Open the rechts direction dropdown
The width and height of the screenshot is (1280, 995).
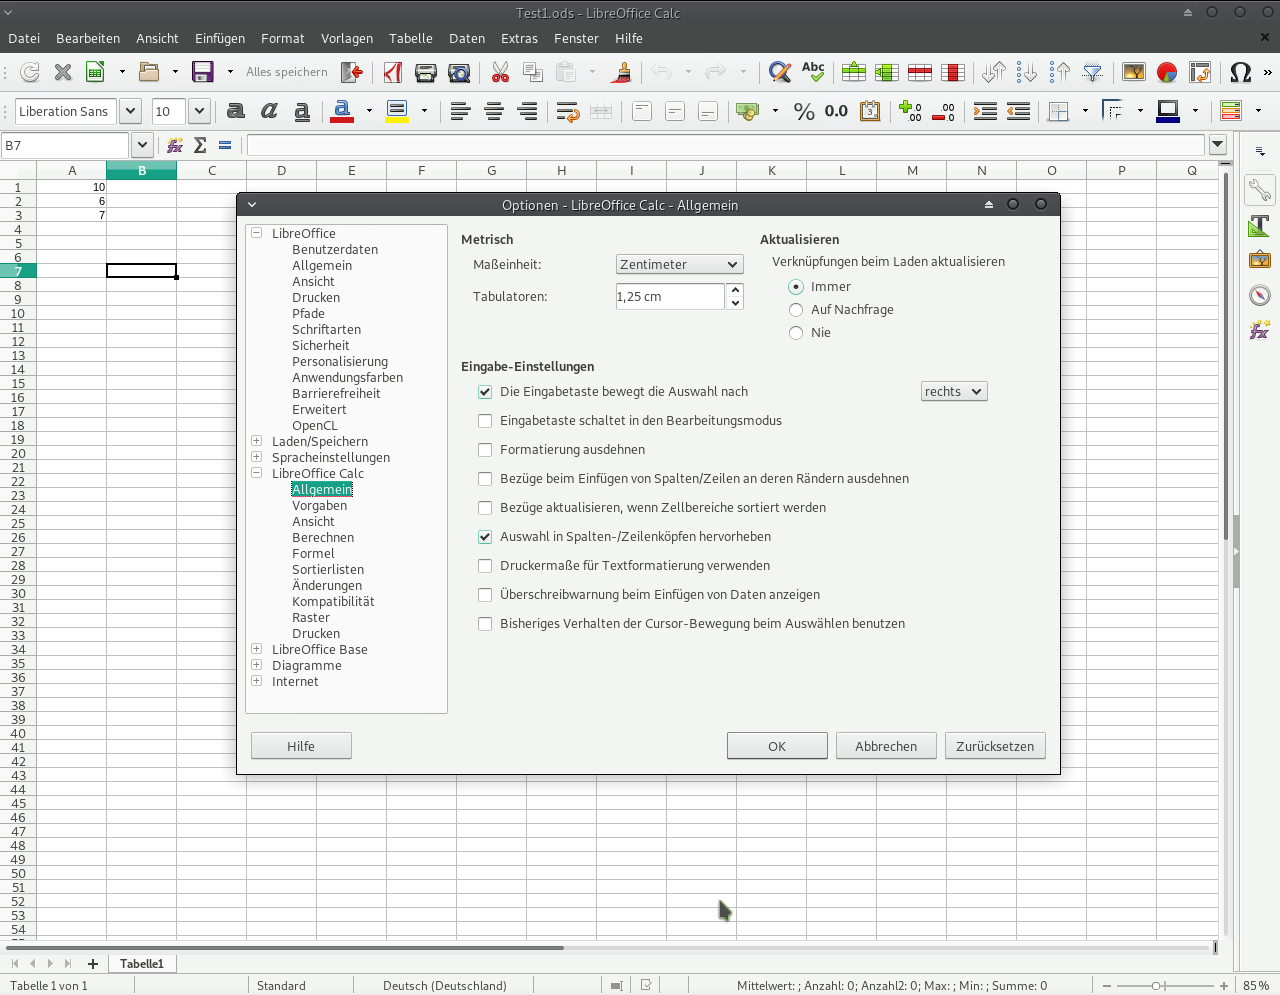[953, 392]
